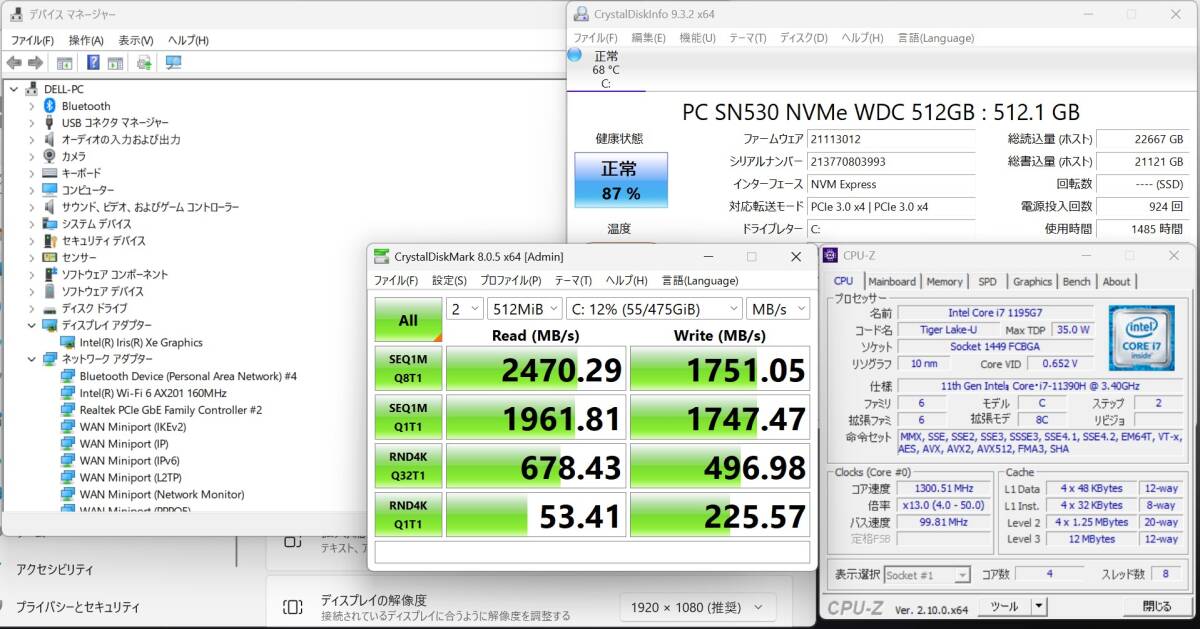Expand the セキュリティ デバイス category

tap(31, 241)
